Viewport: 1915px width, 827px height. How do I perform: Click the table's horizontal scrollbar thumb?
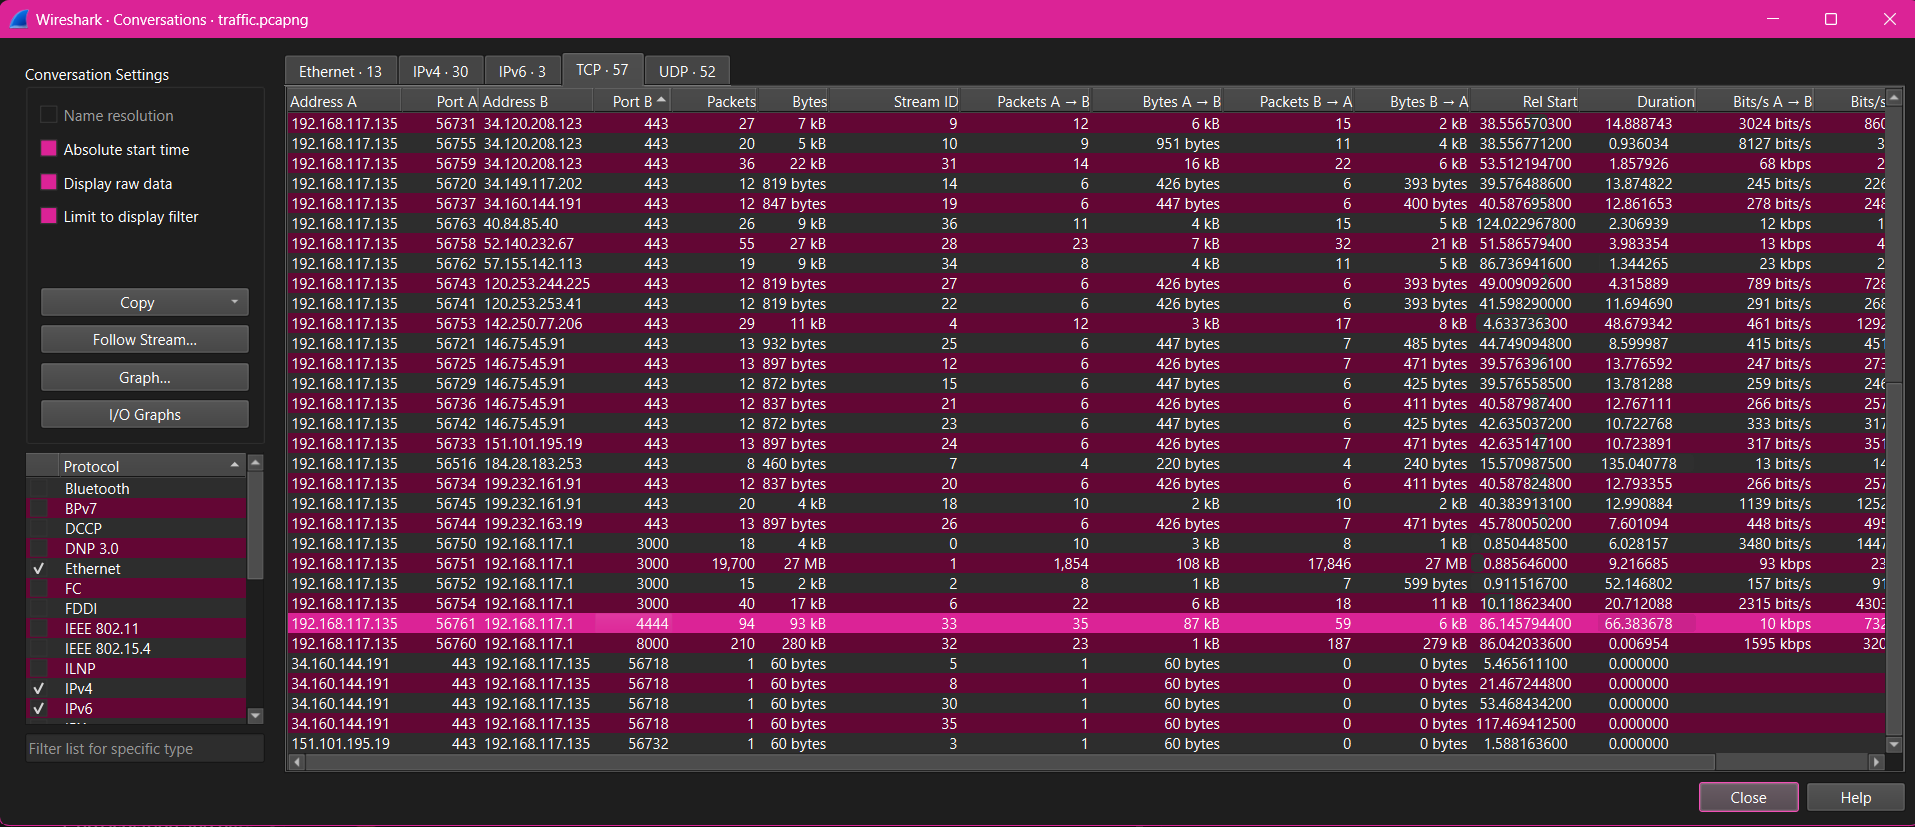click(x=1010, y=762)
